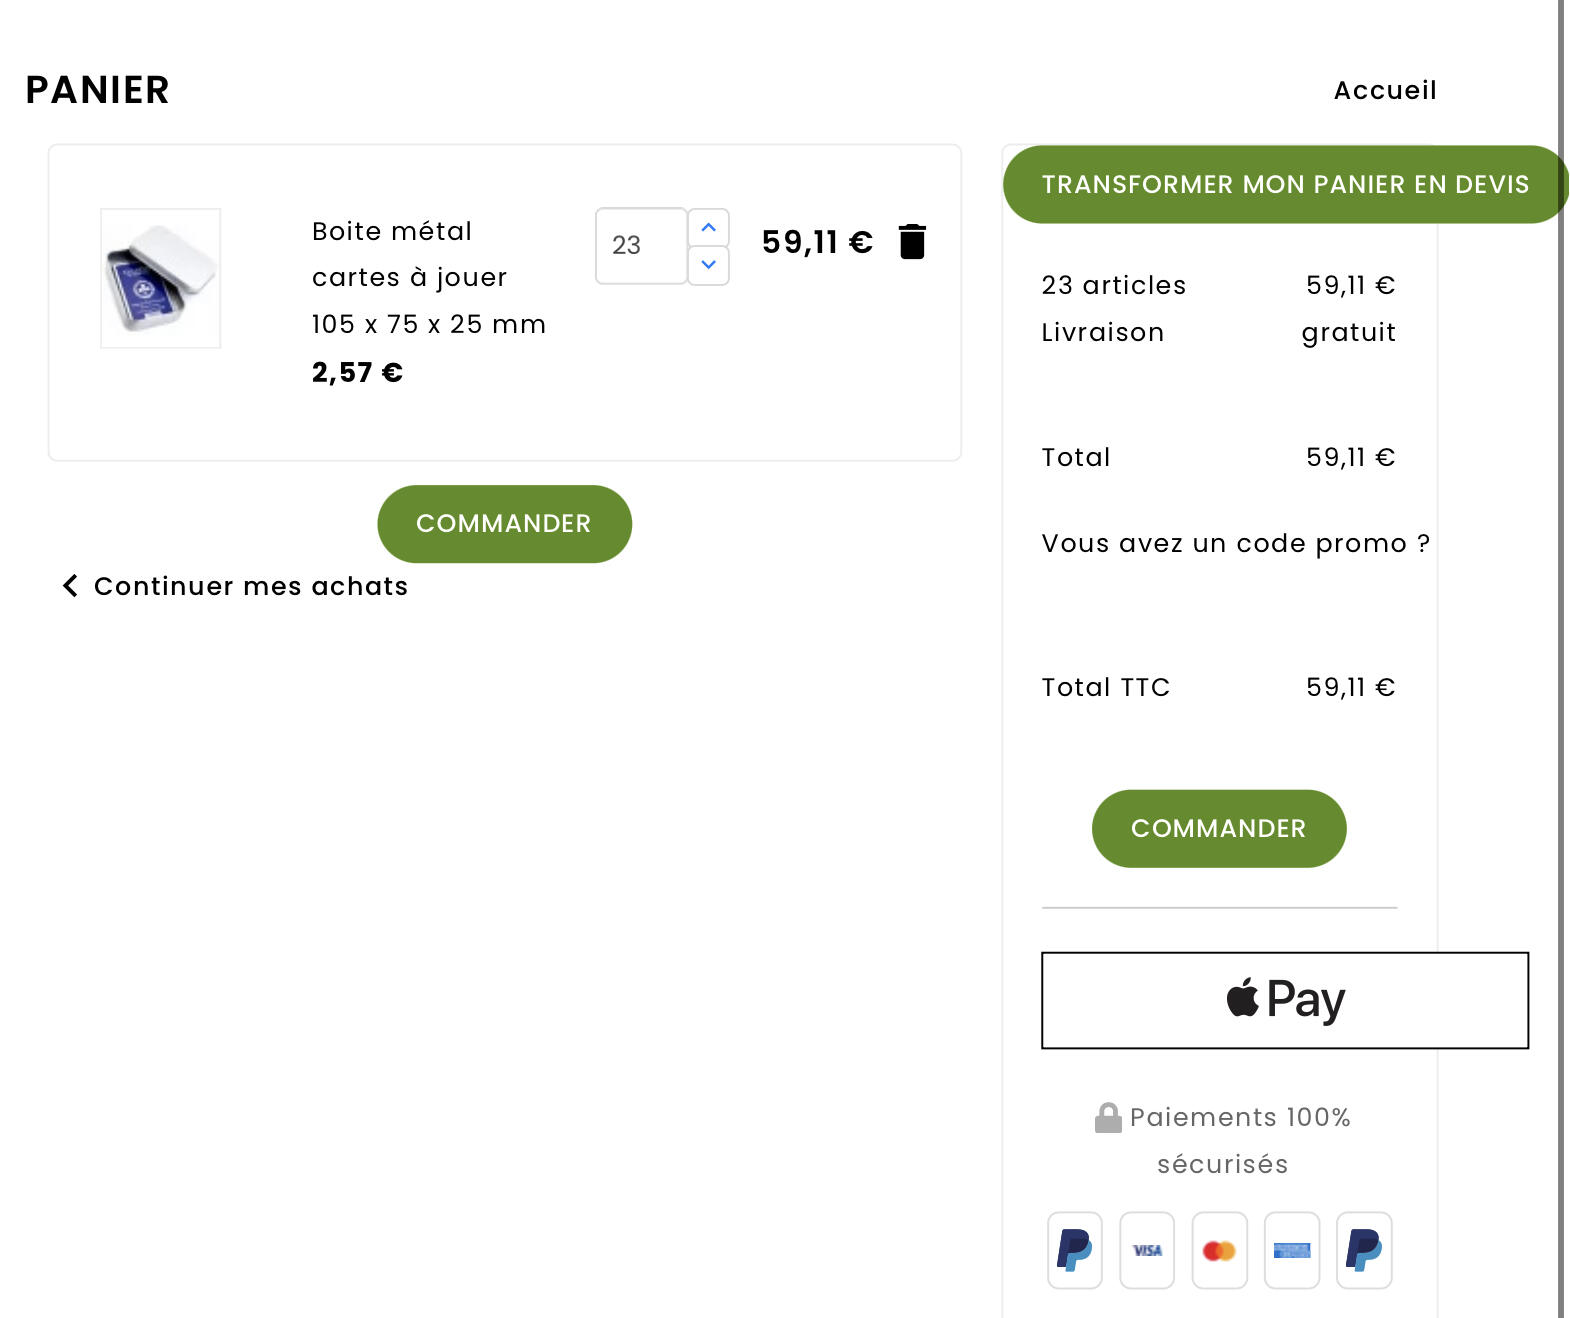Decrease quantity with the down arrow
1570x1318 pixels.
tap(708, 265)
